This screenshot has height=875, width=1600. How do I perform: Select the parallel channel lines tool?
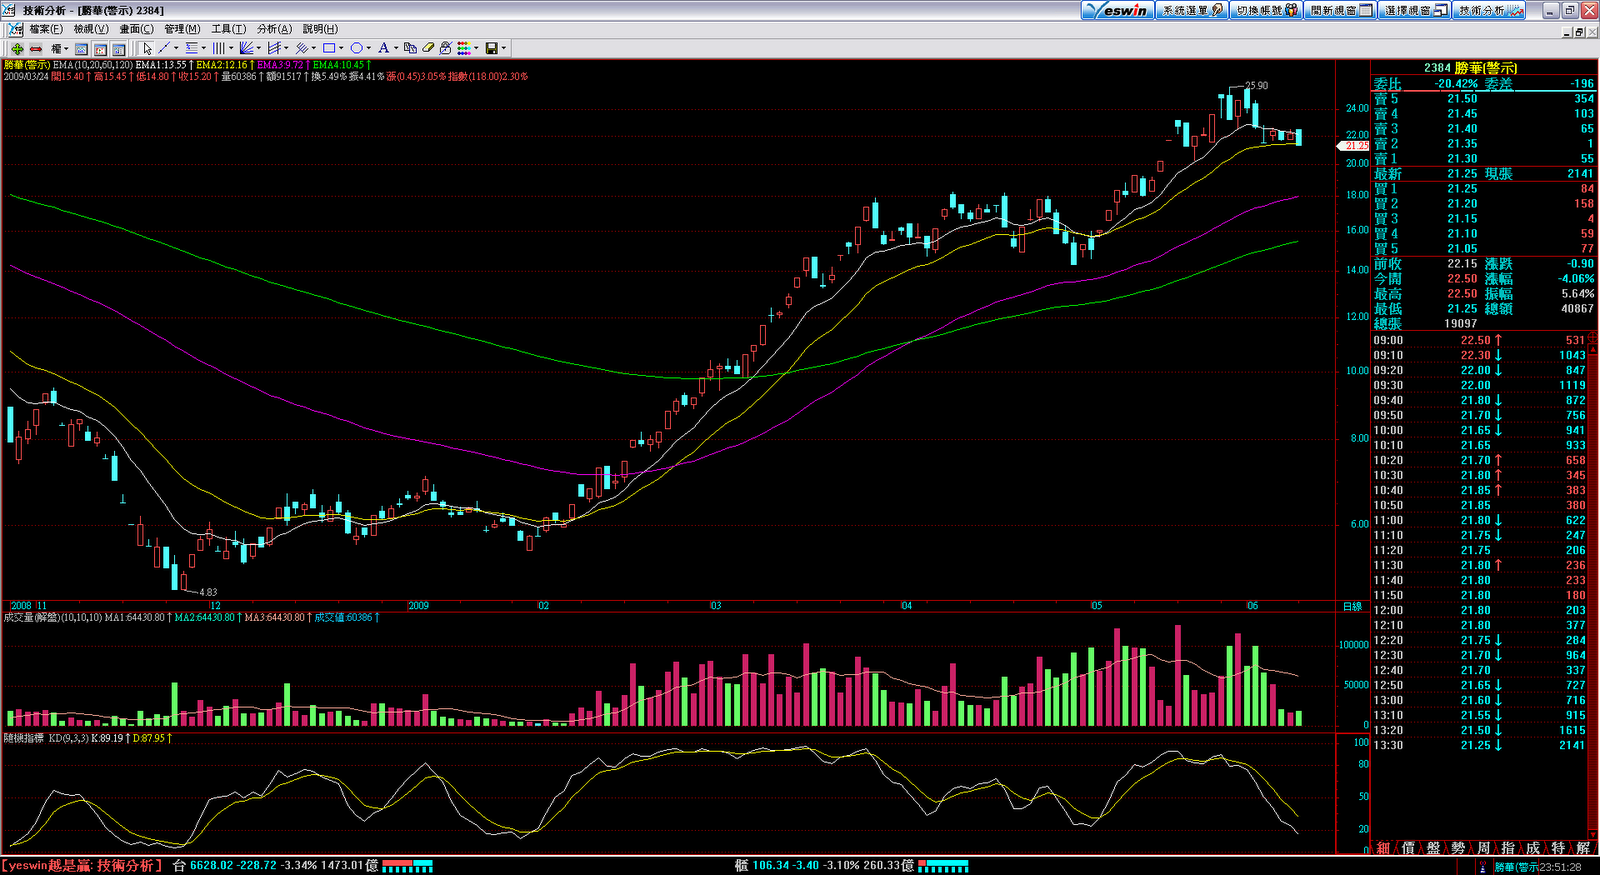pyautogui.click(x=273, y=48)
